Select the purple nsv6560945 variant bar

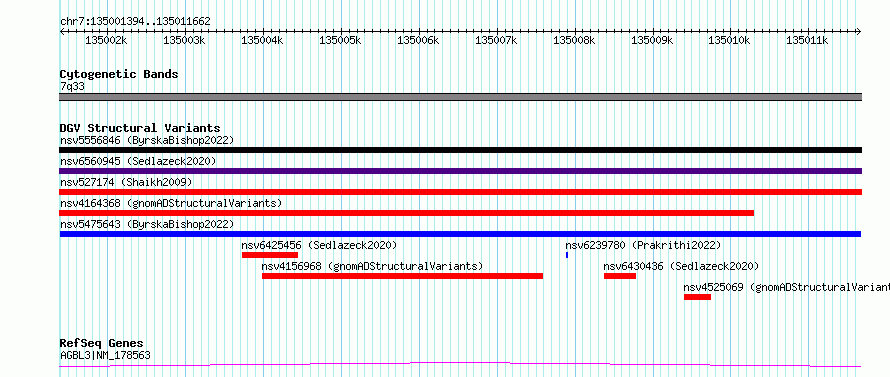[x=461, y=171]
